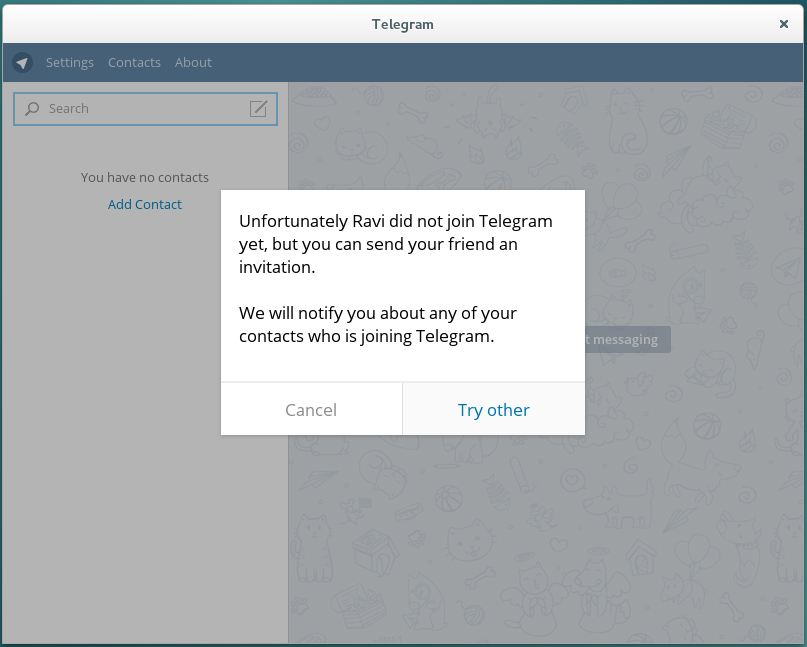Viewport: 807px width, 647px height.
Task: Click the "You have no contacts" text
Action: 145,177
